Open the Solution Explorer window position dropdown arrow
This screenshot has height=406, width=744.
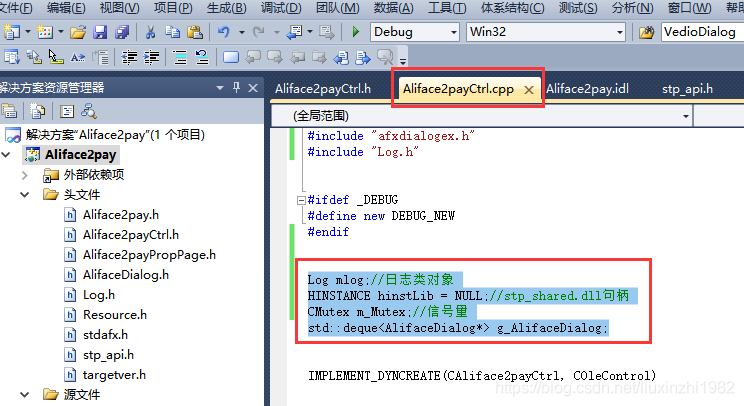tap(220, 88)
